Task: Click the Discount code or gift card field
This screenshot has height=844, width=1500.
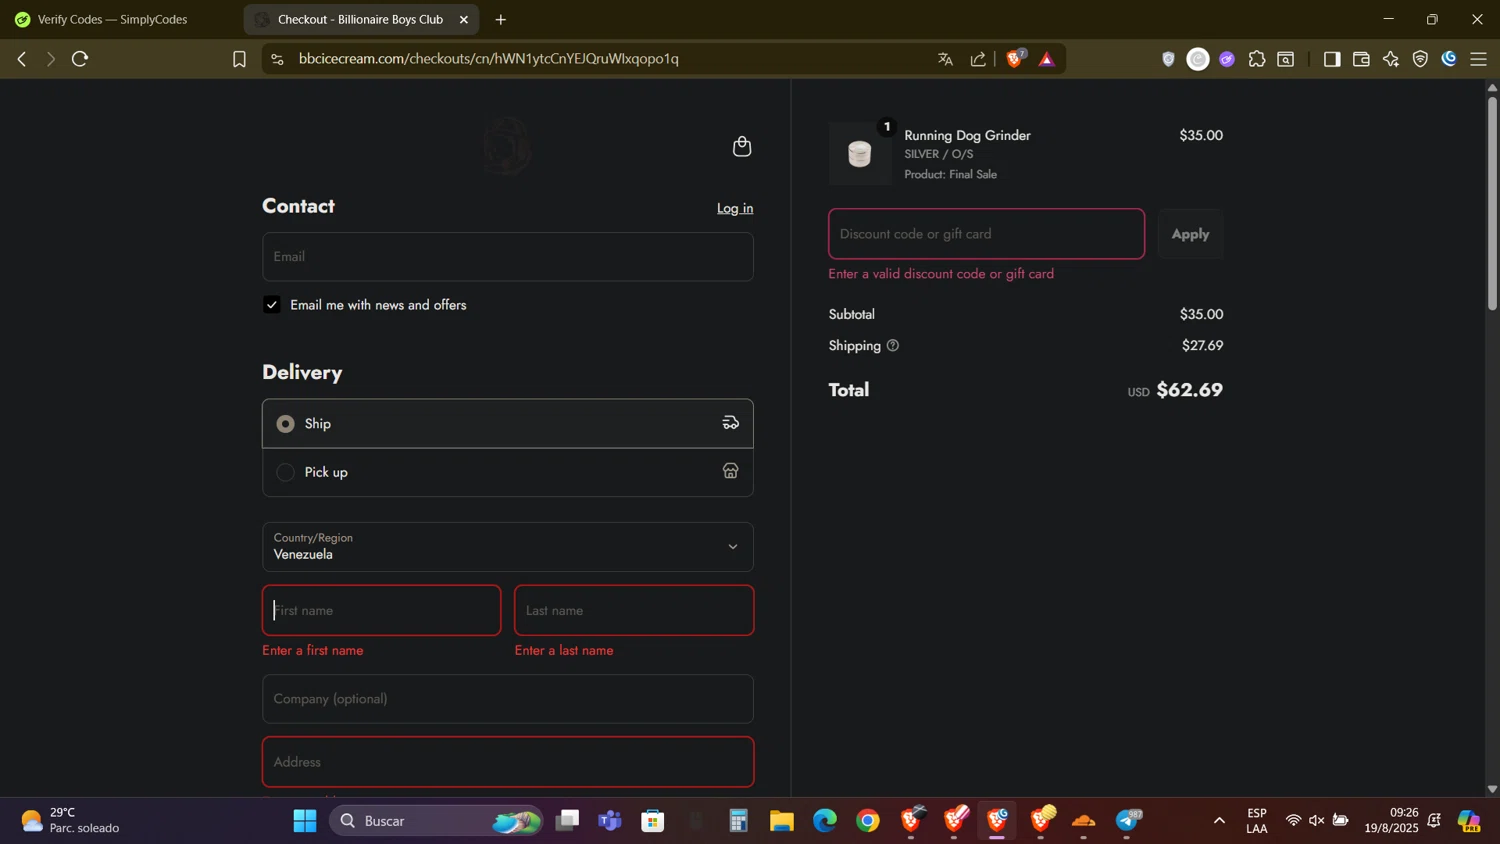Action: pyautogui.click(x=987, y=234)
